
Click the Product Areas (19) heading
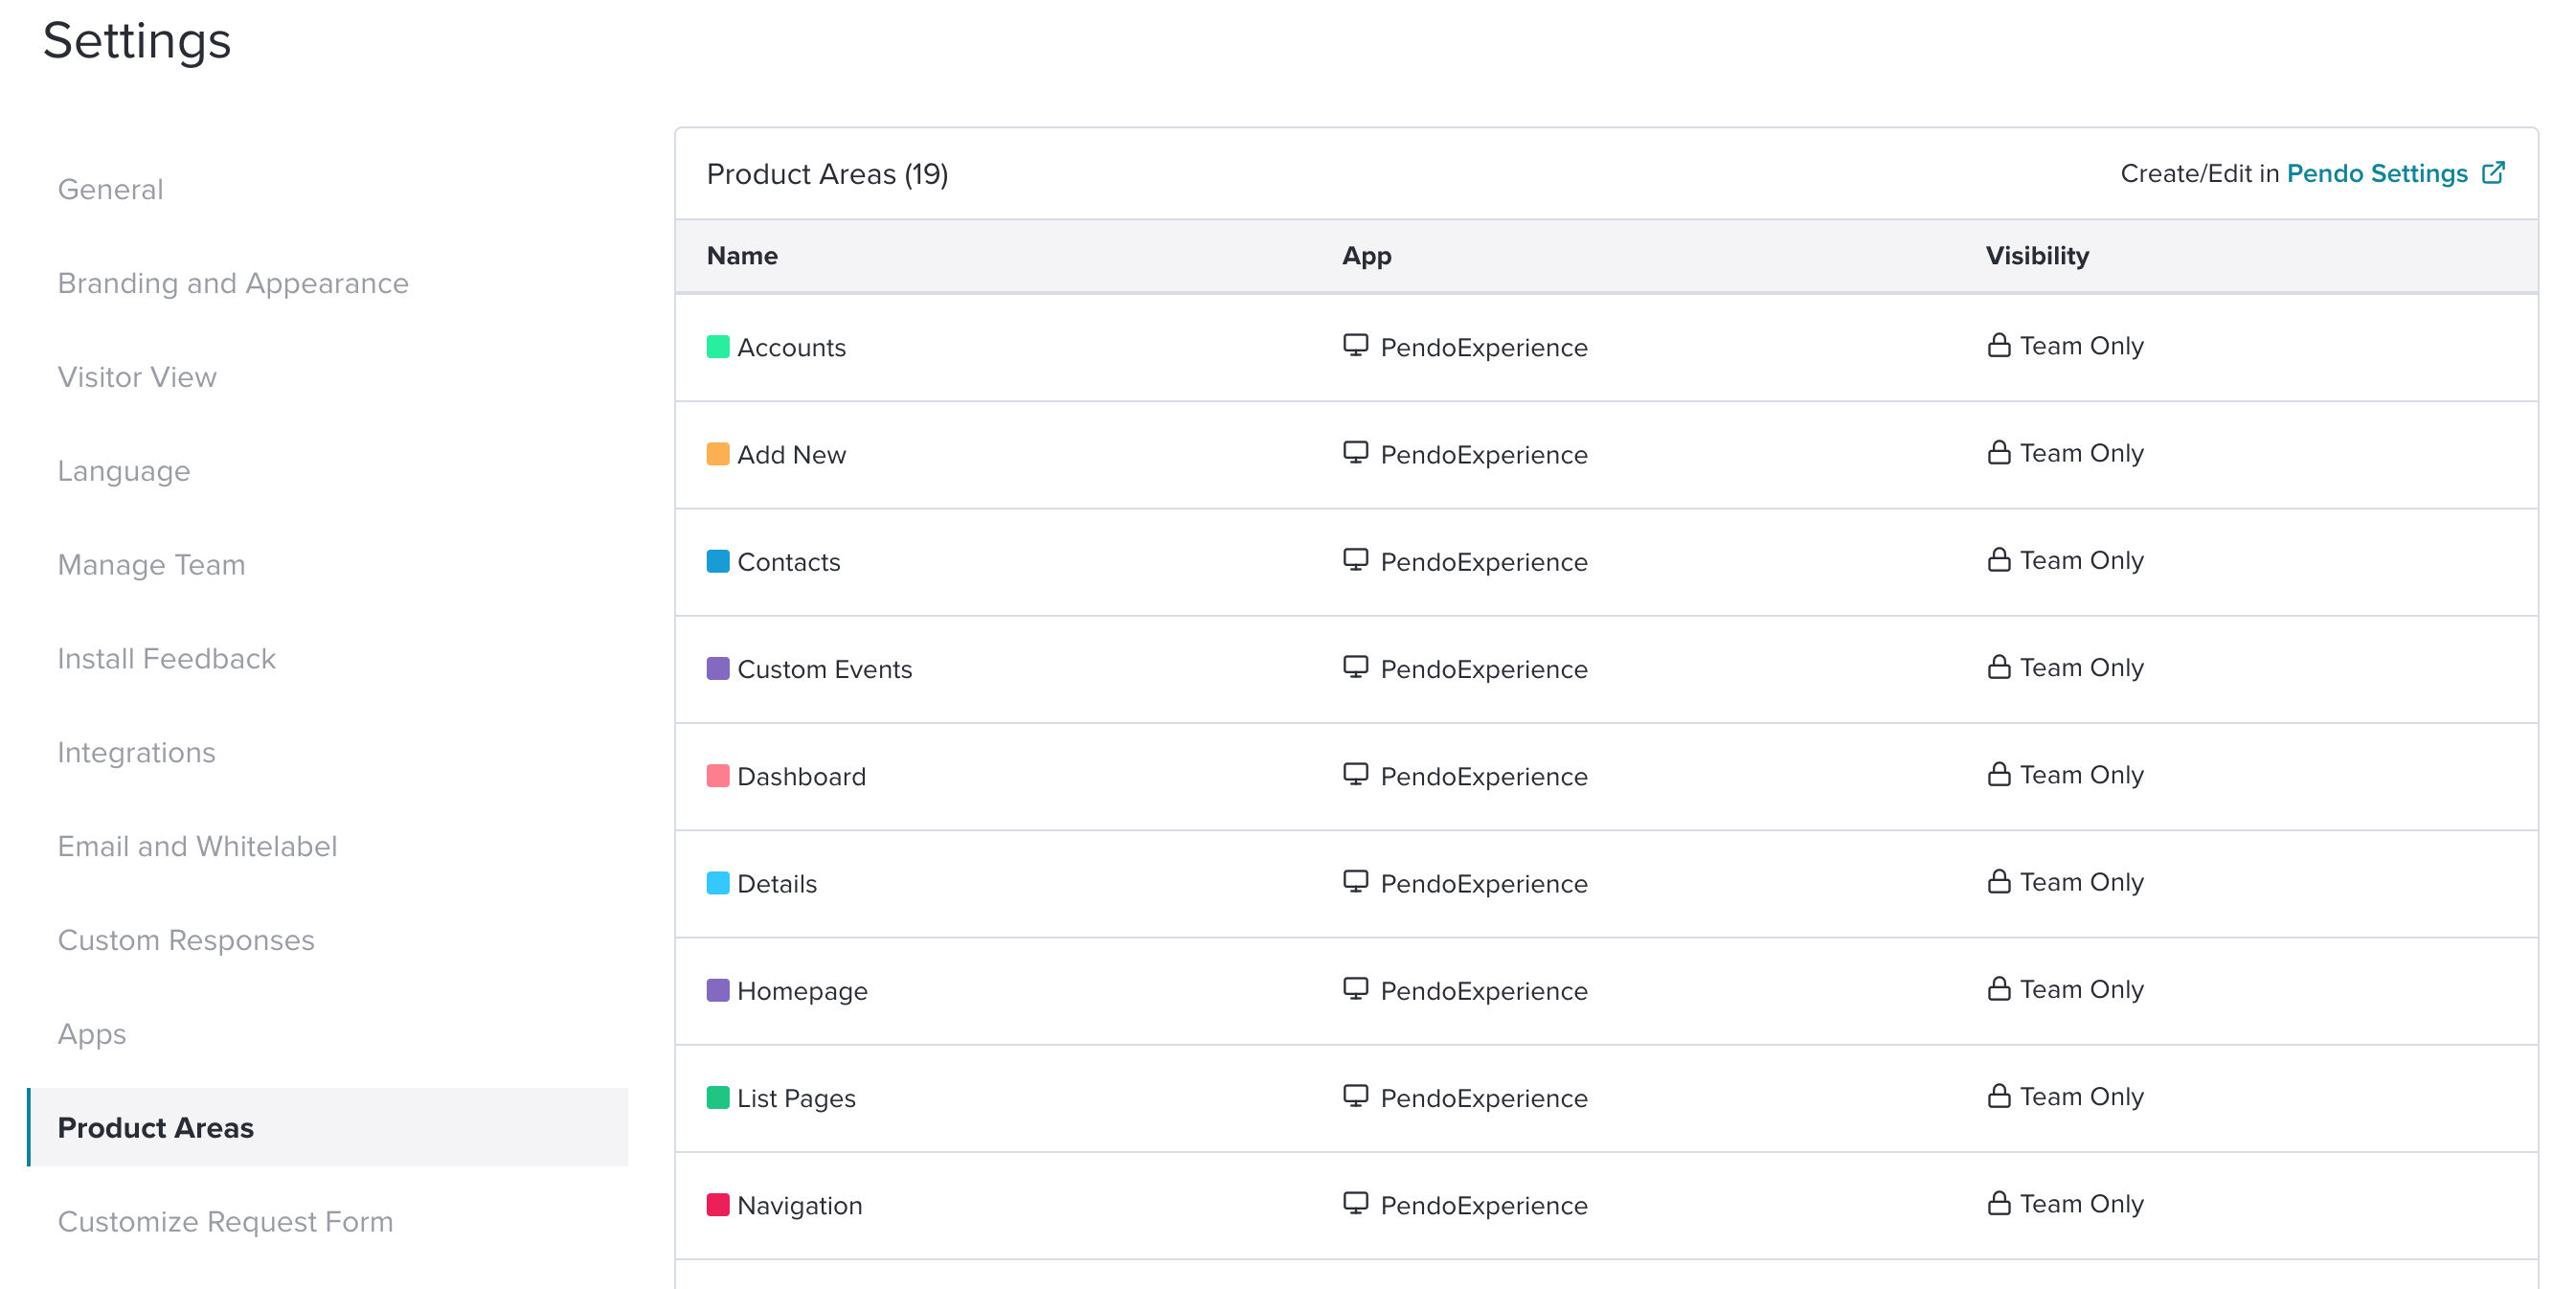tap(827, 174)
